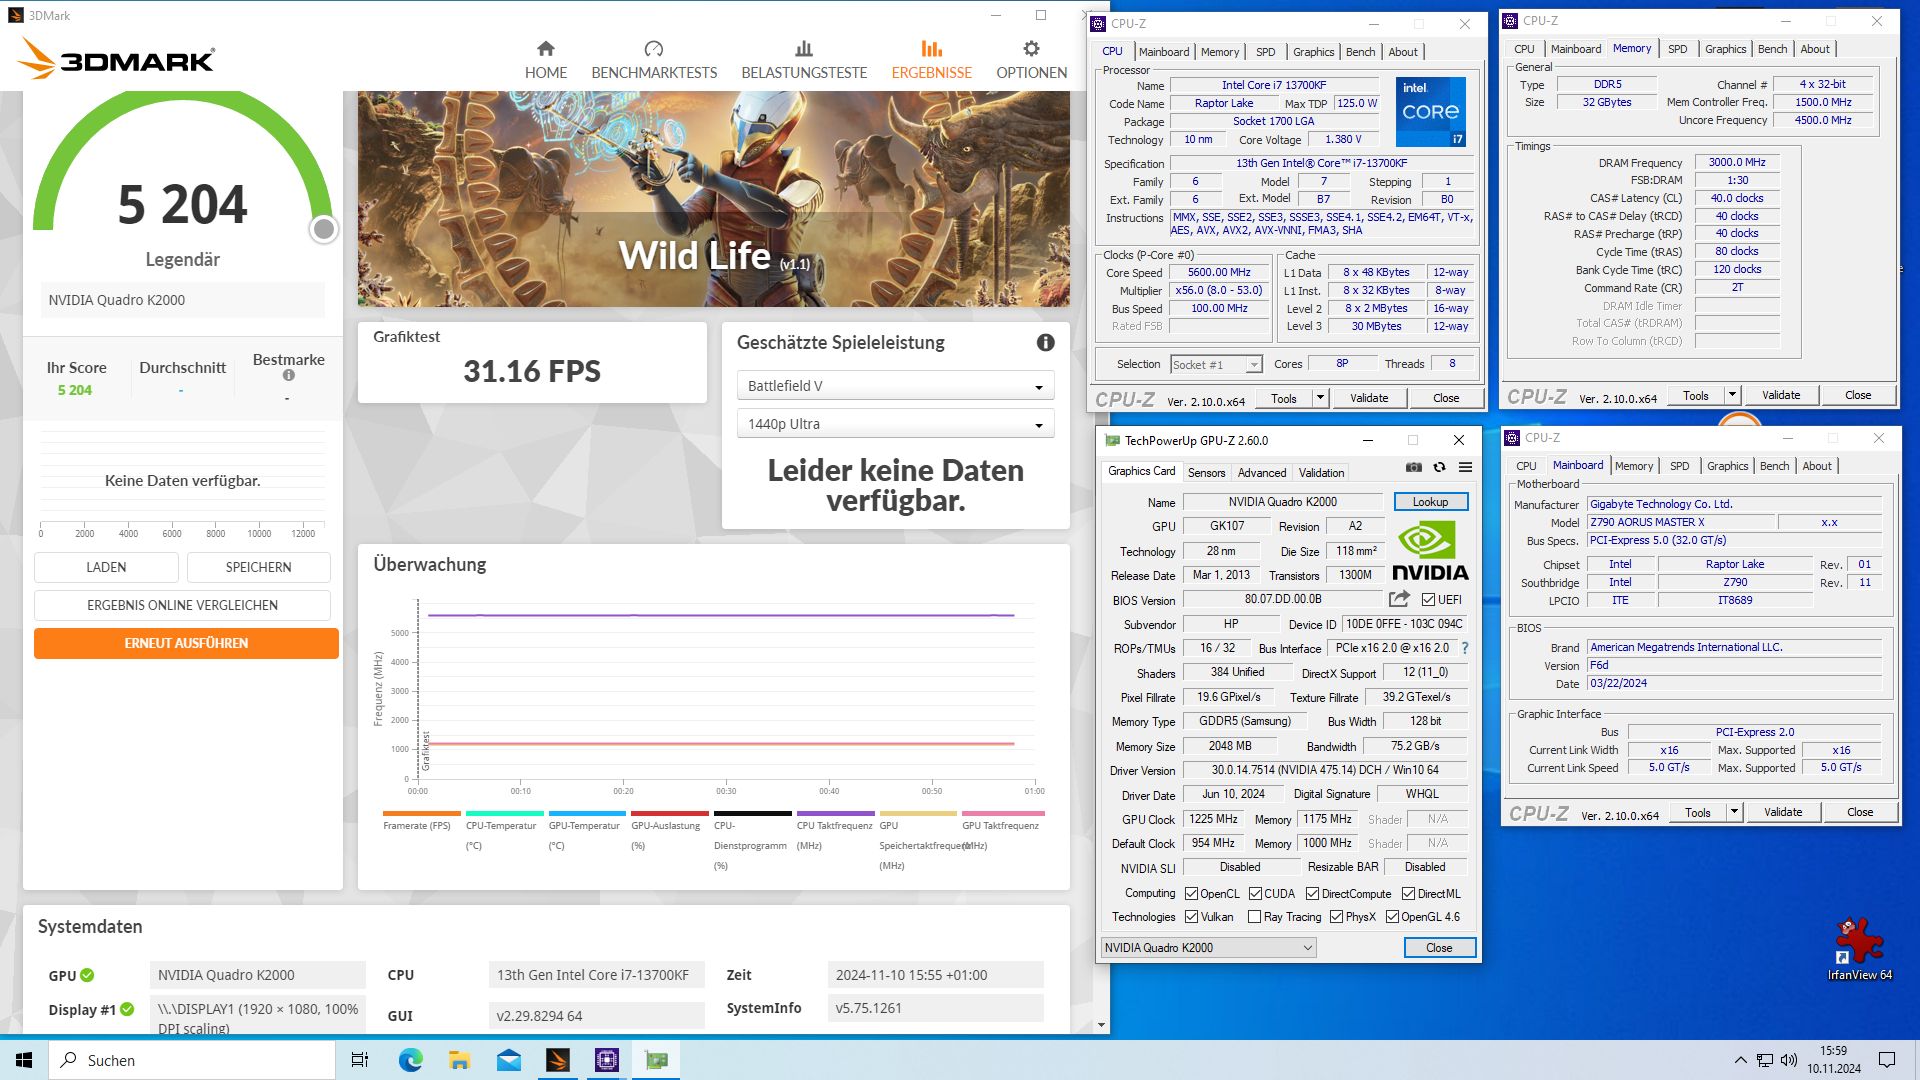Click the Bus Interface question mark in GPU-Z

pos(1465,648)
